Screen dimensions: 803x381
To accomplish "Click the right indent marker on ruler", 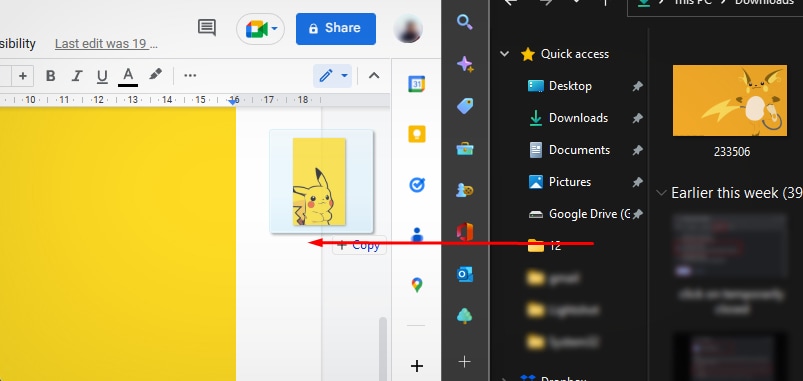I will (x=233, y=101).
